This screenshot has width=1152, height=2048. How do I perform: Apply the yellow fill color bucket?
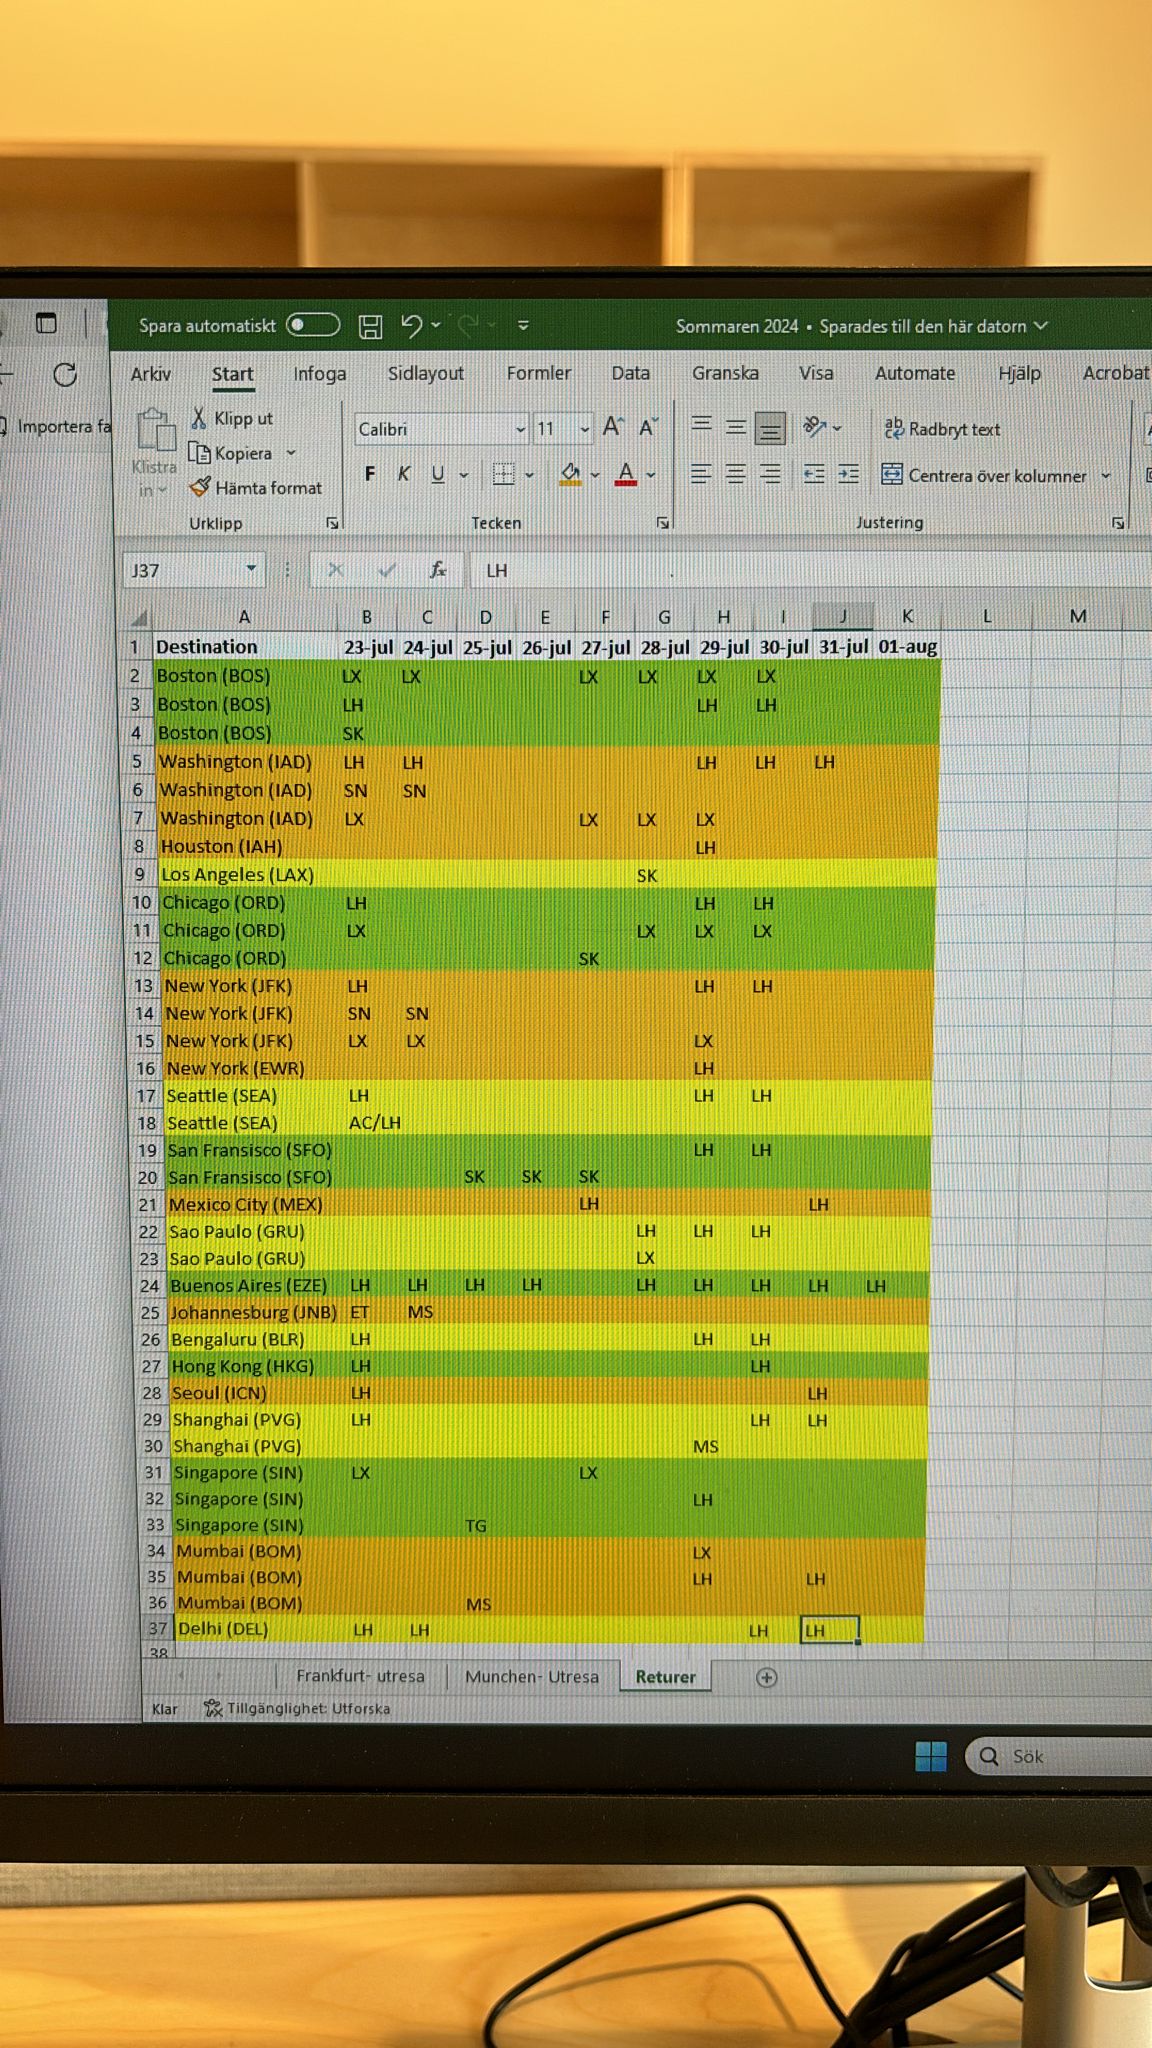tap(570, 474)
